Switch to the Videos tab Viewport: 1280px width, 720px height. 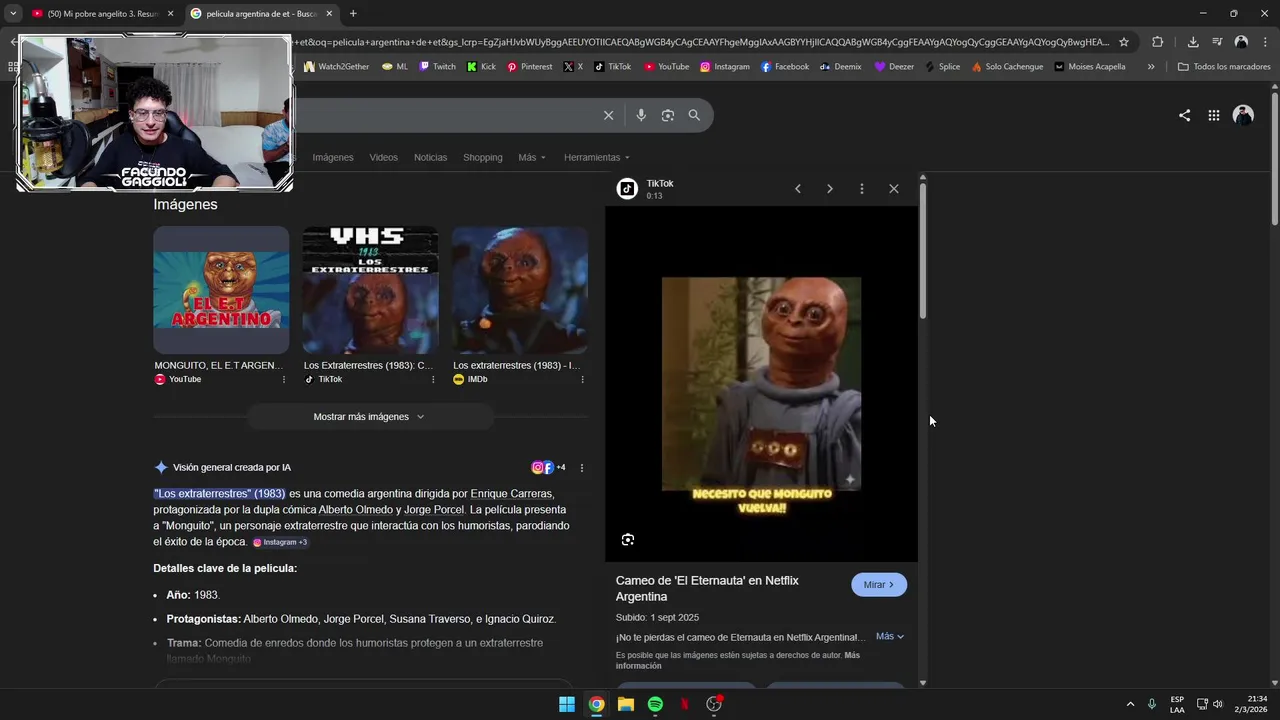point(383,157)
